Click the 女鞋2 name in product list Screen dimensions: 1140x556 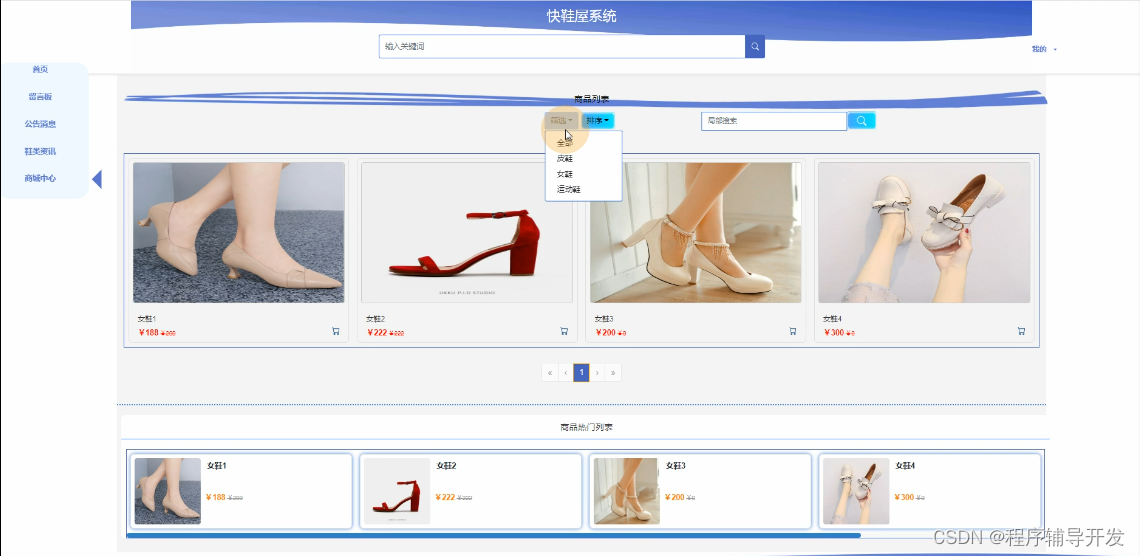pyautogui.click(x=375, y=318)
